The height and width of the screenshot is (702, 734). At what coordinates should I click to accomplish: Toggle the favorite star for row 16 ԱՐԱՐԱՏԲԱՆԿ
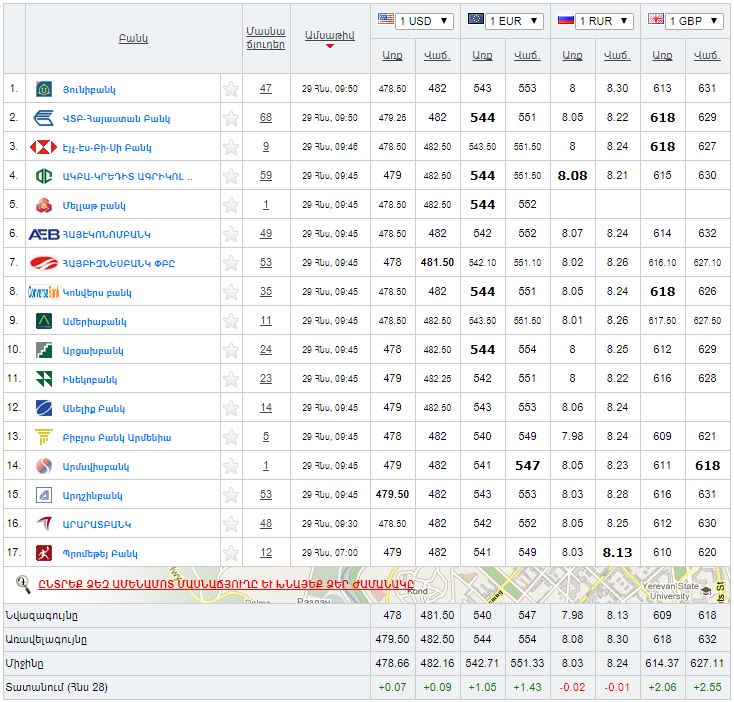(231, 524)
